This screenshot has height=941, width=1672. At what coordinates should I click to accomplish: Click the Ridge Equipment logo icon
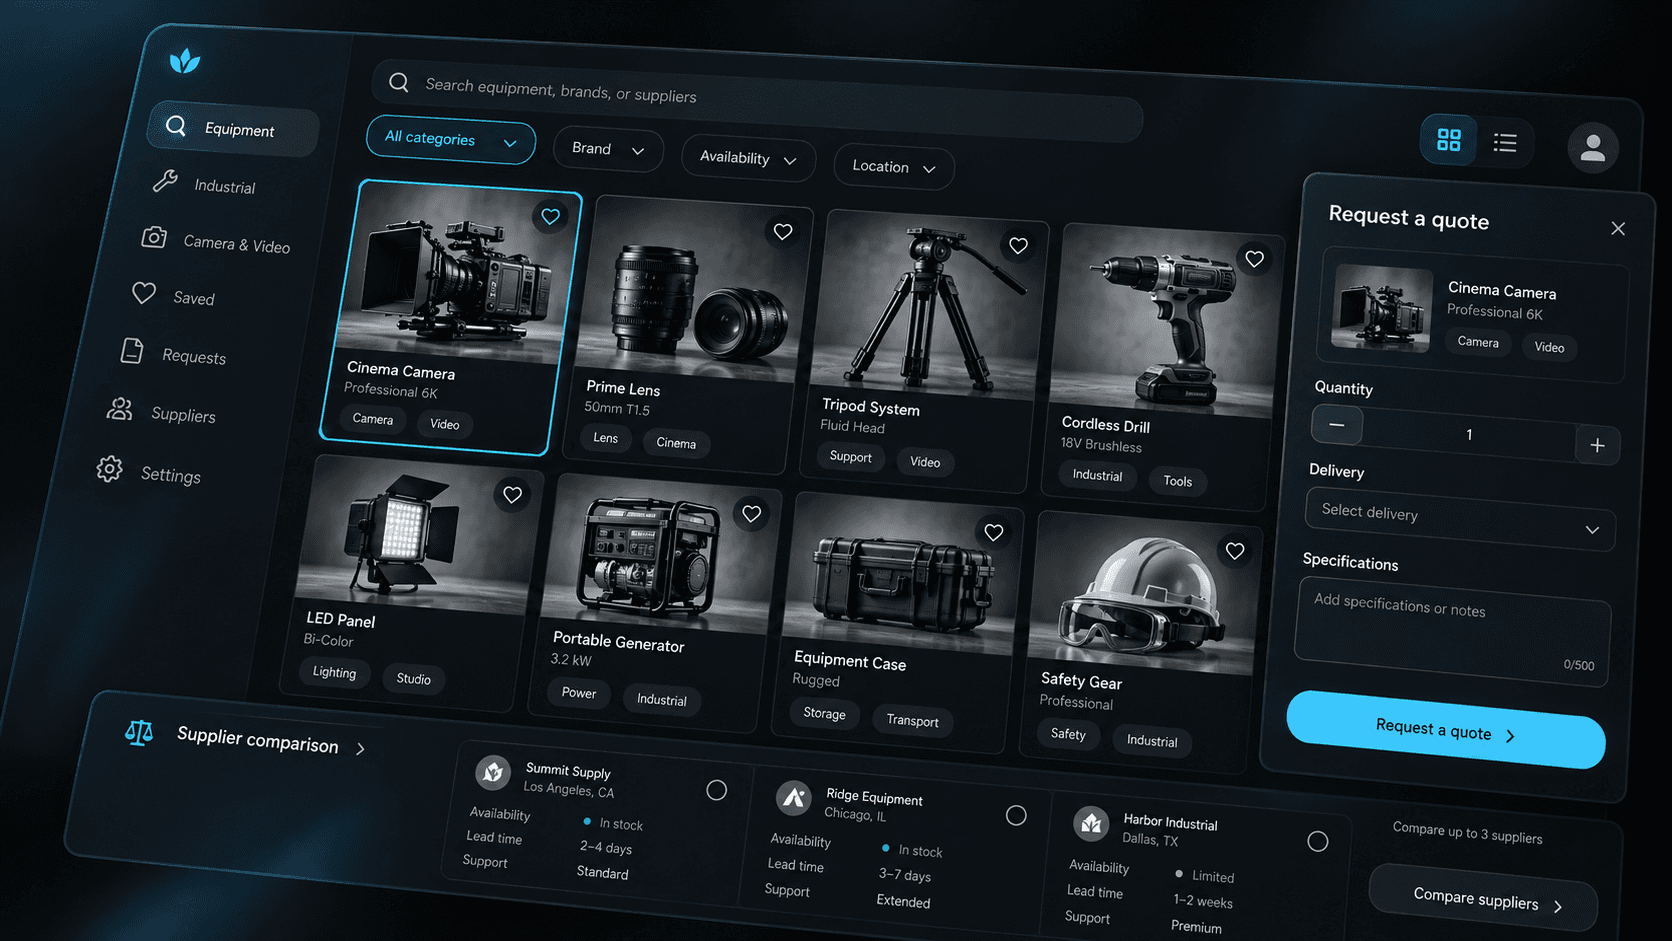(794, 798)
